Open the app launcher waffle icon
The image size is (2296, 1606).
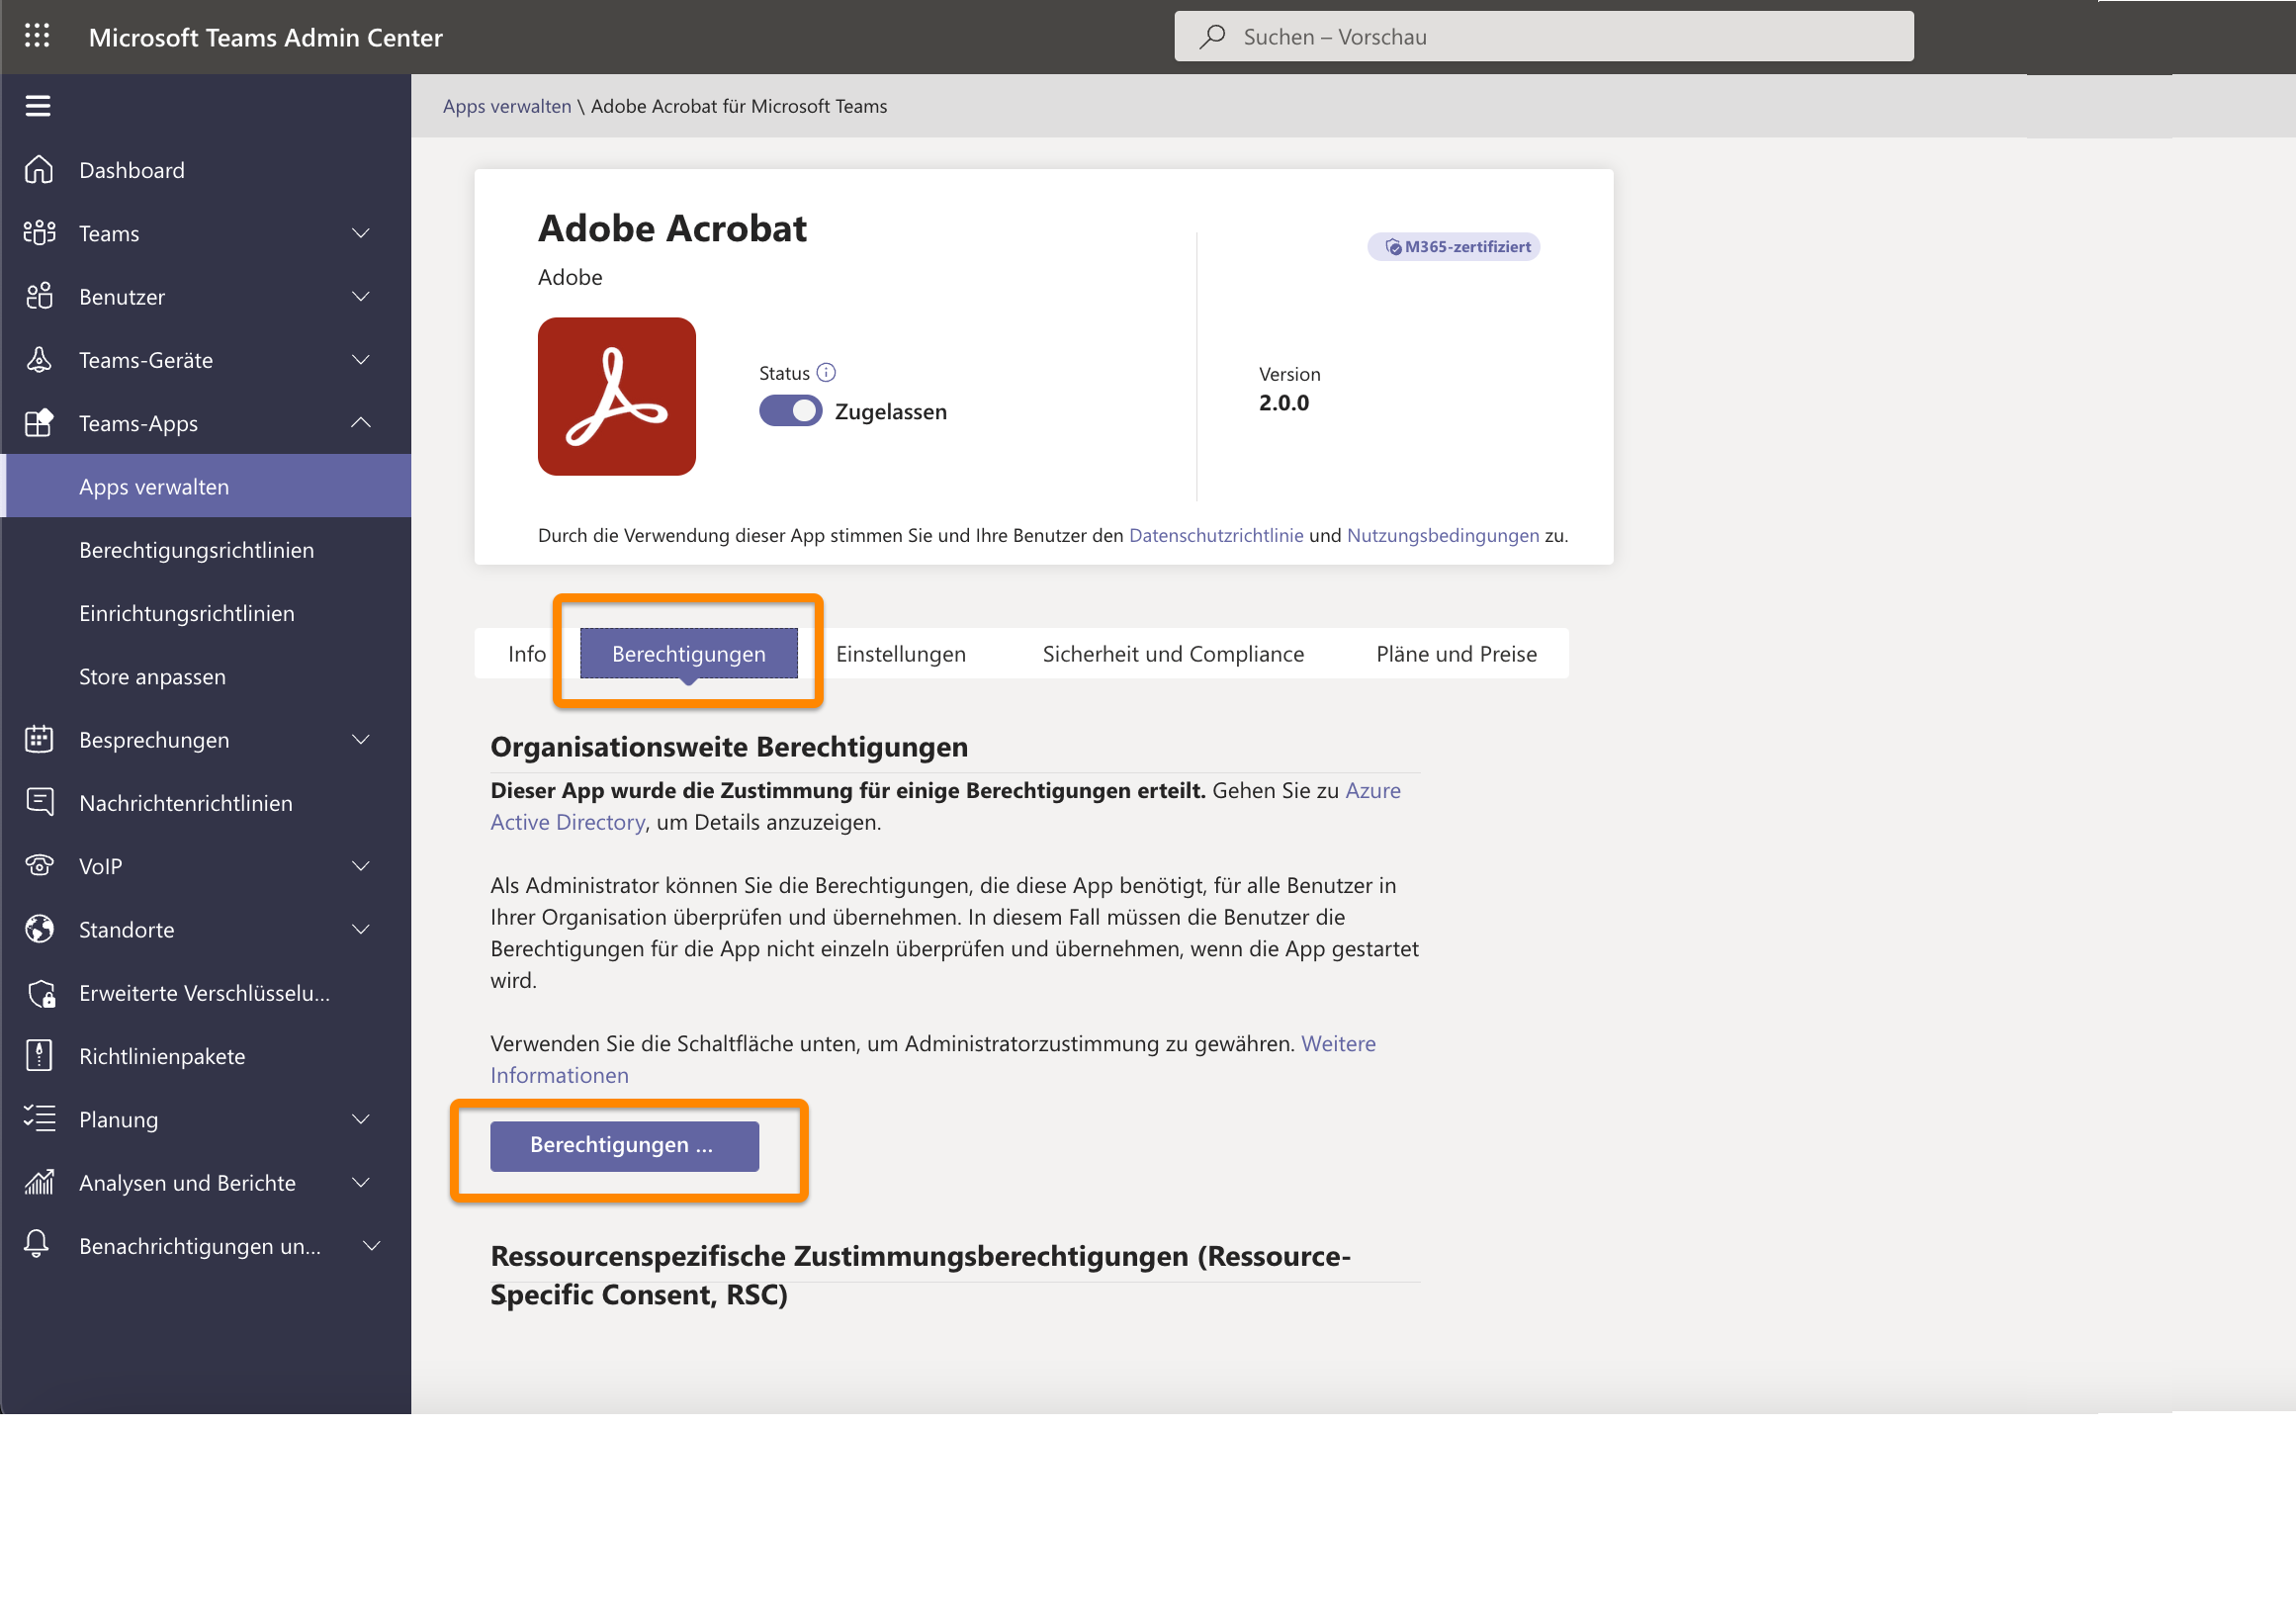coord(37,36)
